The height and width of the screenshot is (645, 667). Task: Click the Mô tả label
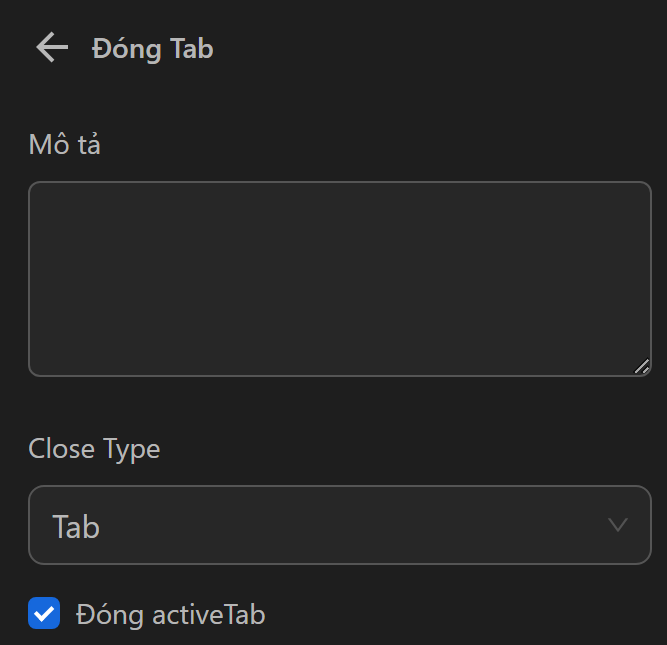pos(65,145)
